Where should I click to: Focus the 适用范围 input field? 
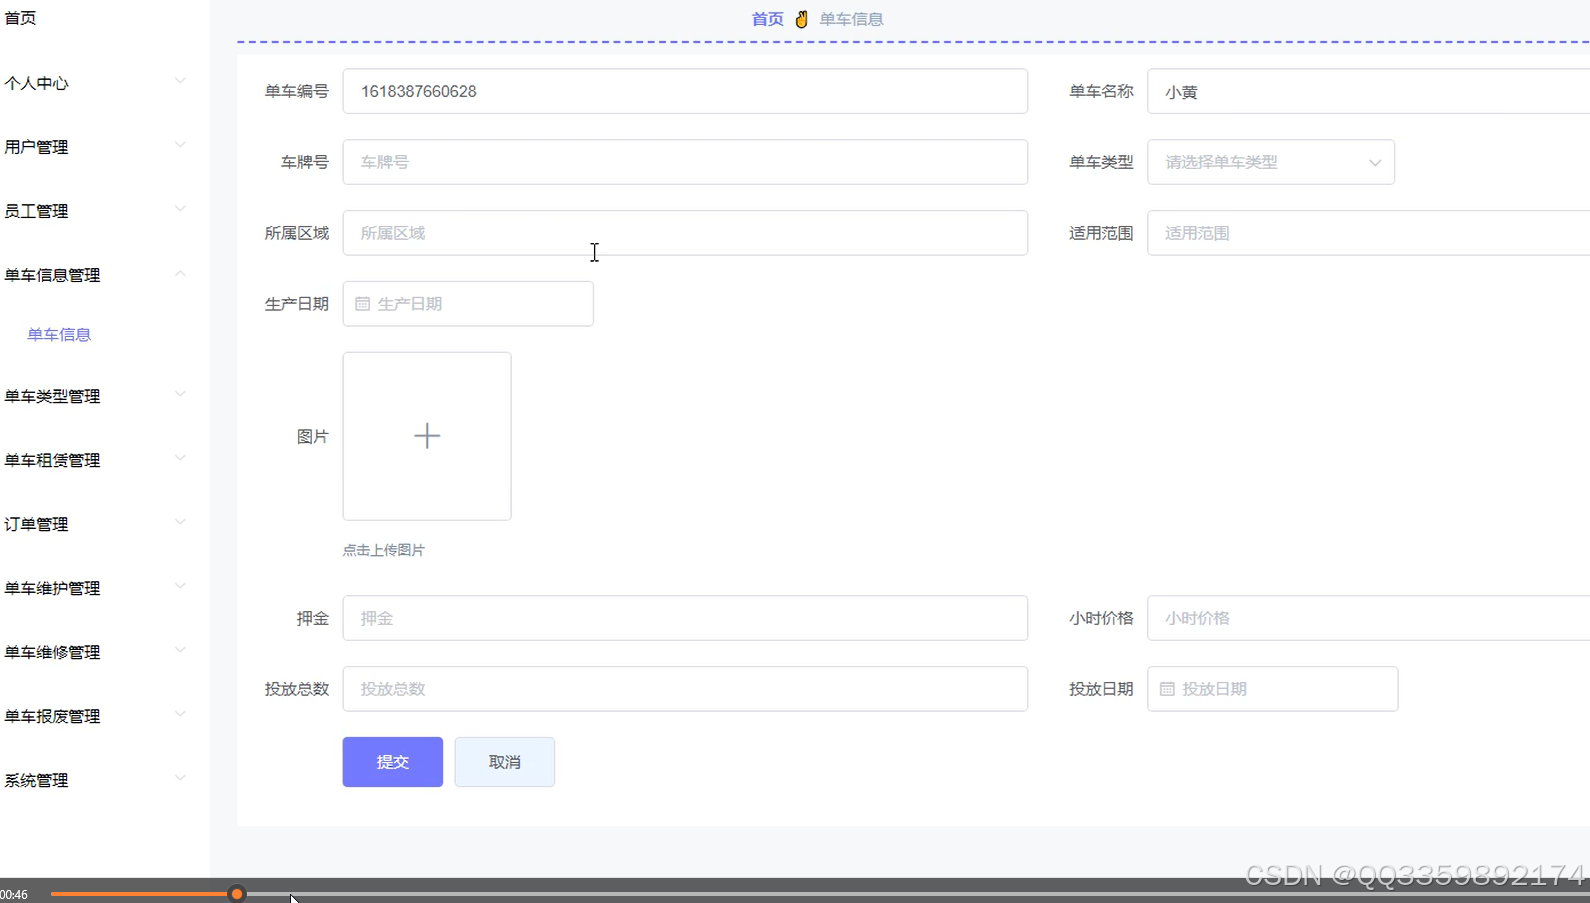(x=1368, y=233)
